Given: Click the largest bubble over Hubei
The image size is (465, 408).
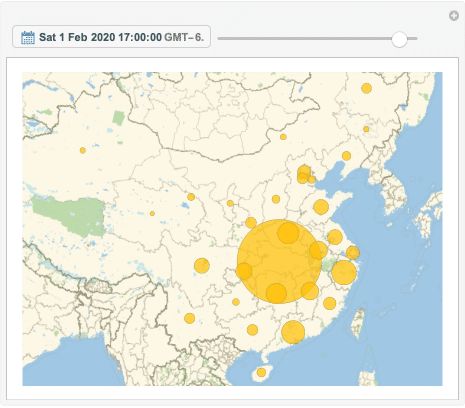Looking at the screenshot, I should pos(279,261).
